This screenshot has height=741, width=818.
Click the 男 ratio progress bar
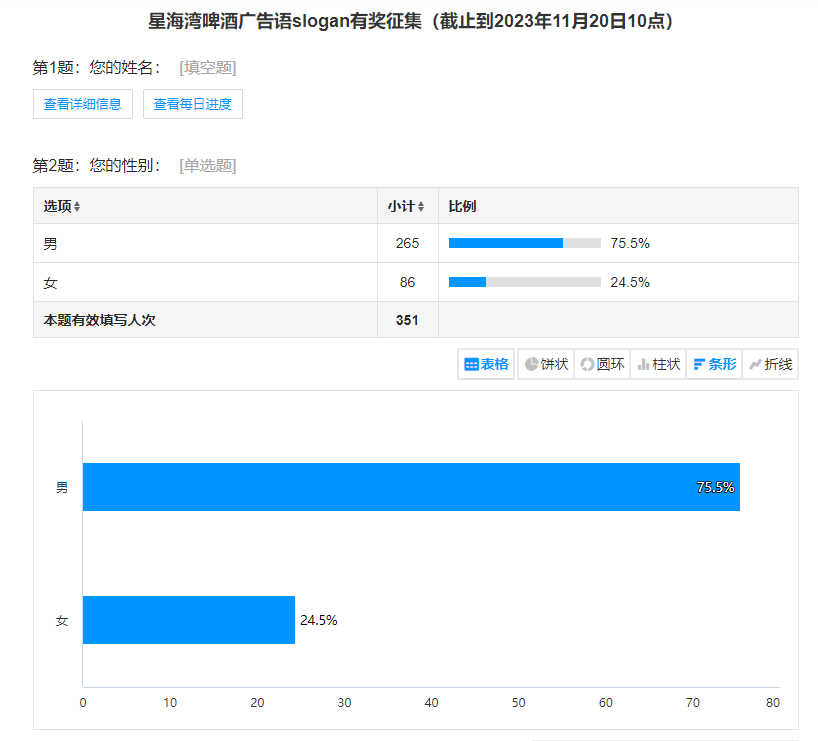[x=525, y=243]
